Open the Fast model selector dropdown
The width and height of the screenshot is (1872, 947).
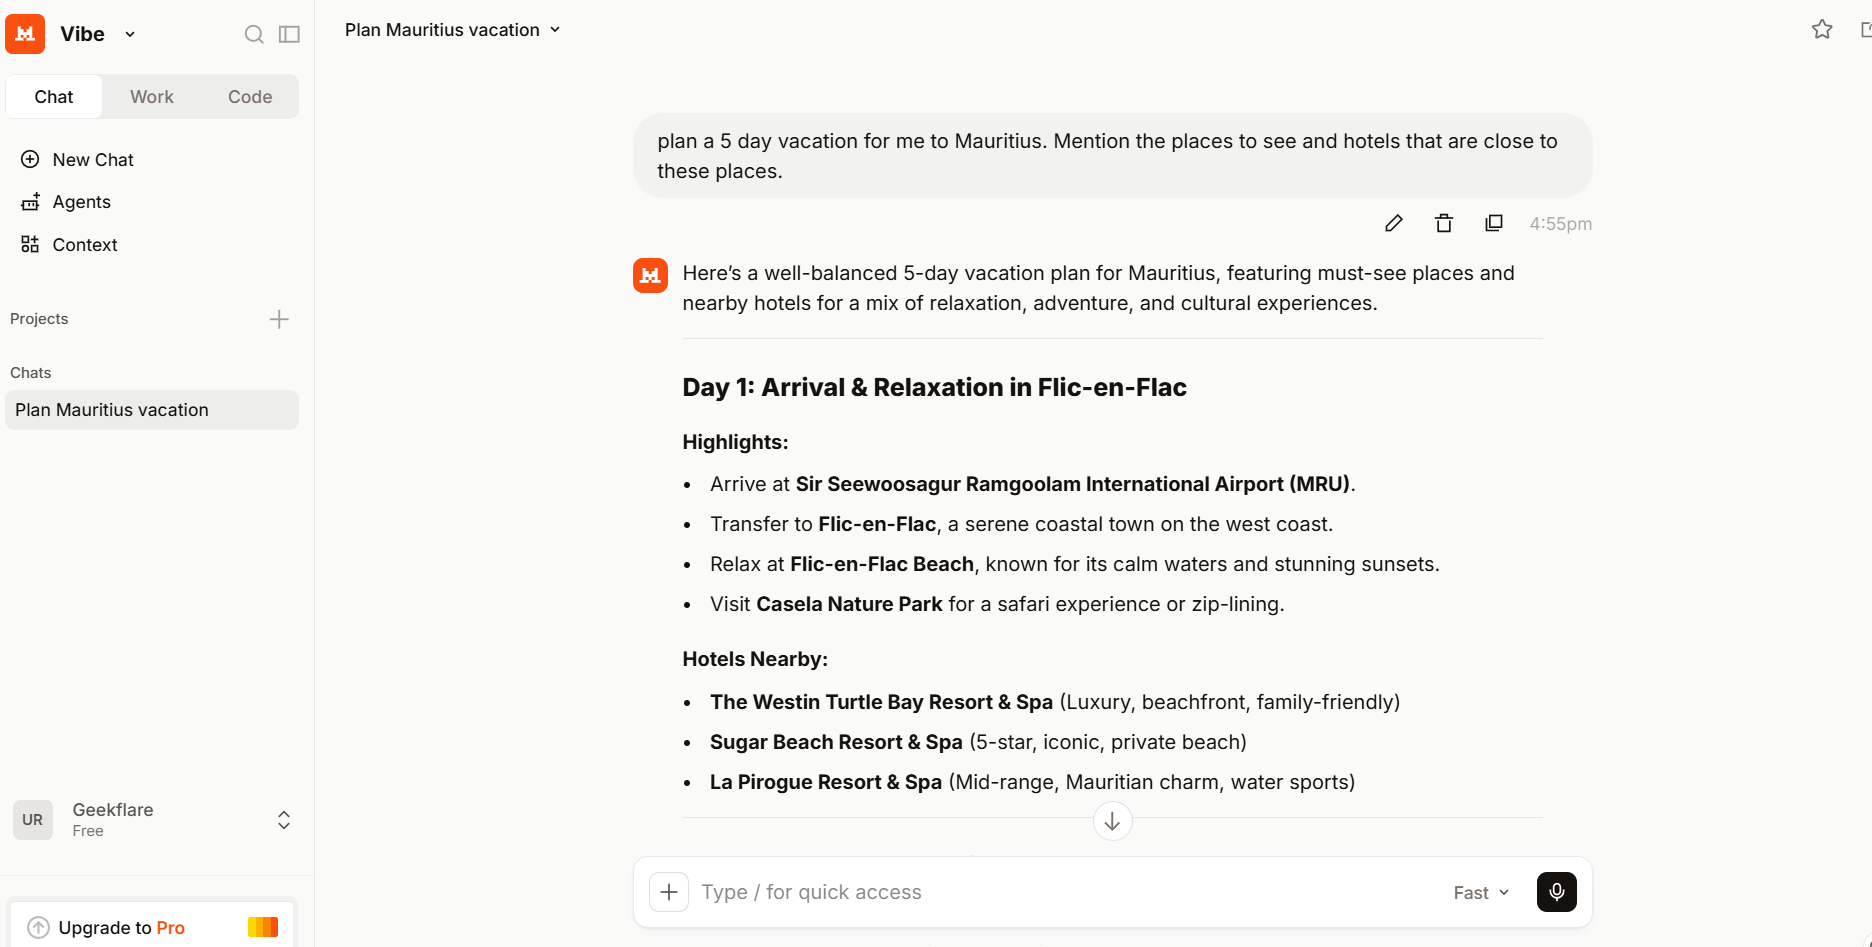[1481, 893]
